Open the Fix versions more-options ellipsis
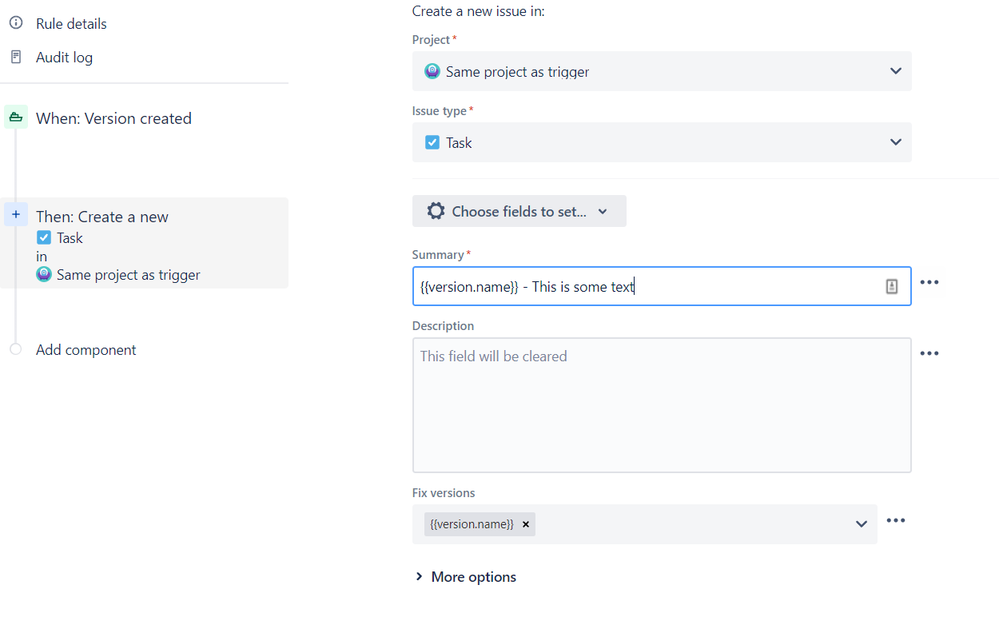Image resolution: width=999 pixels, height=621 pixels. (896, 520)
